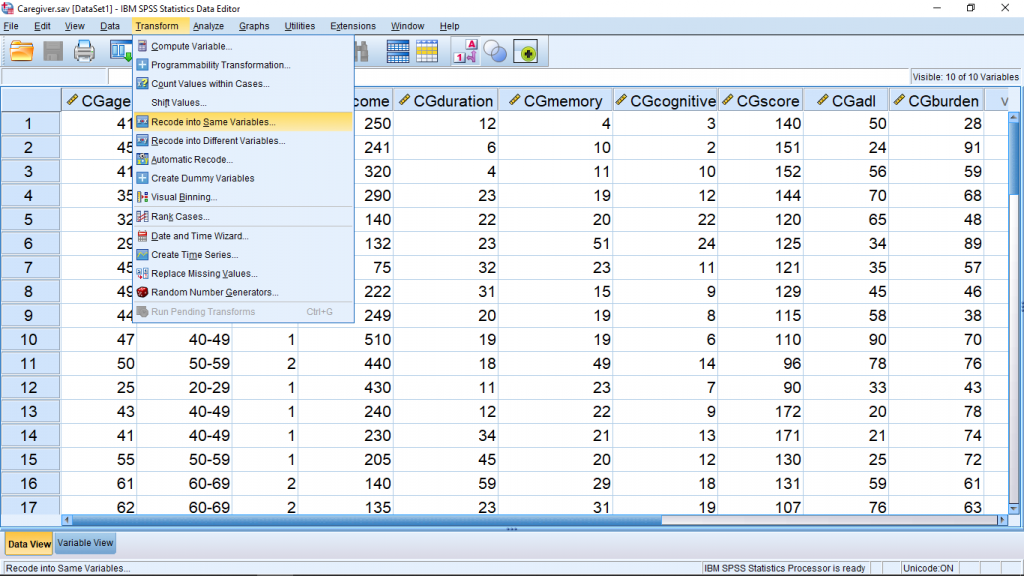
Task: Open an existing data file
Action: point(20,51)
